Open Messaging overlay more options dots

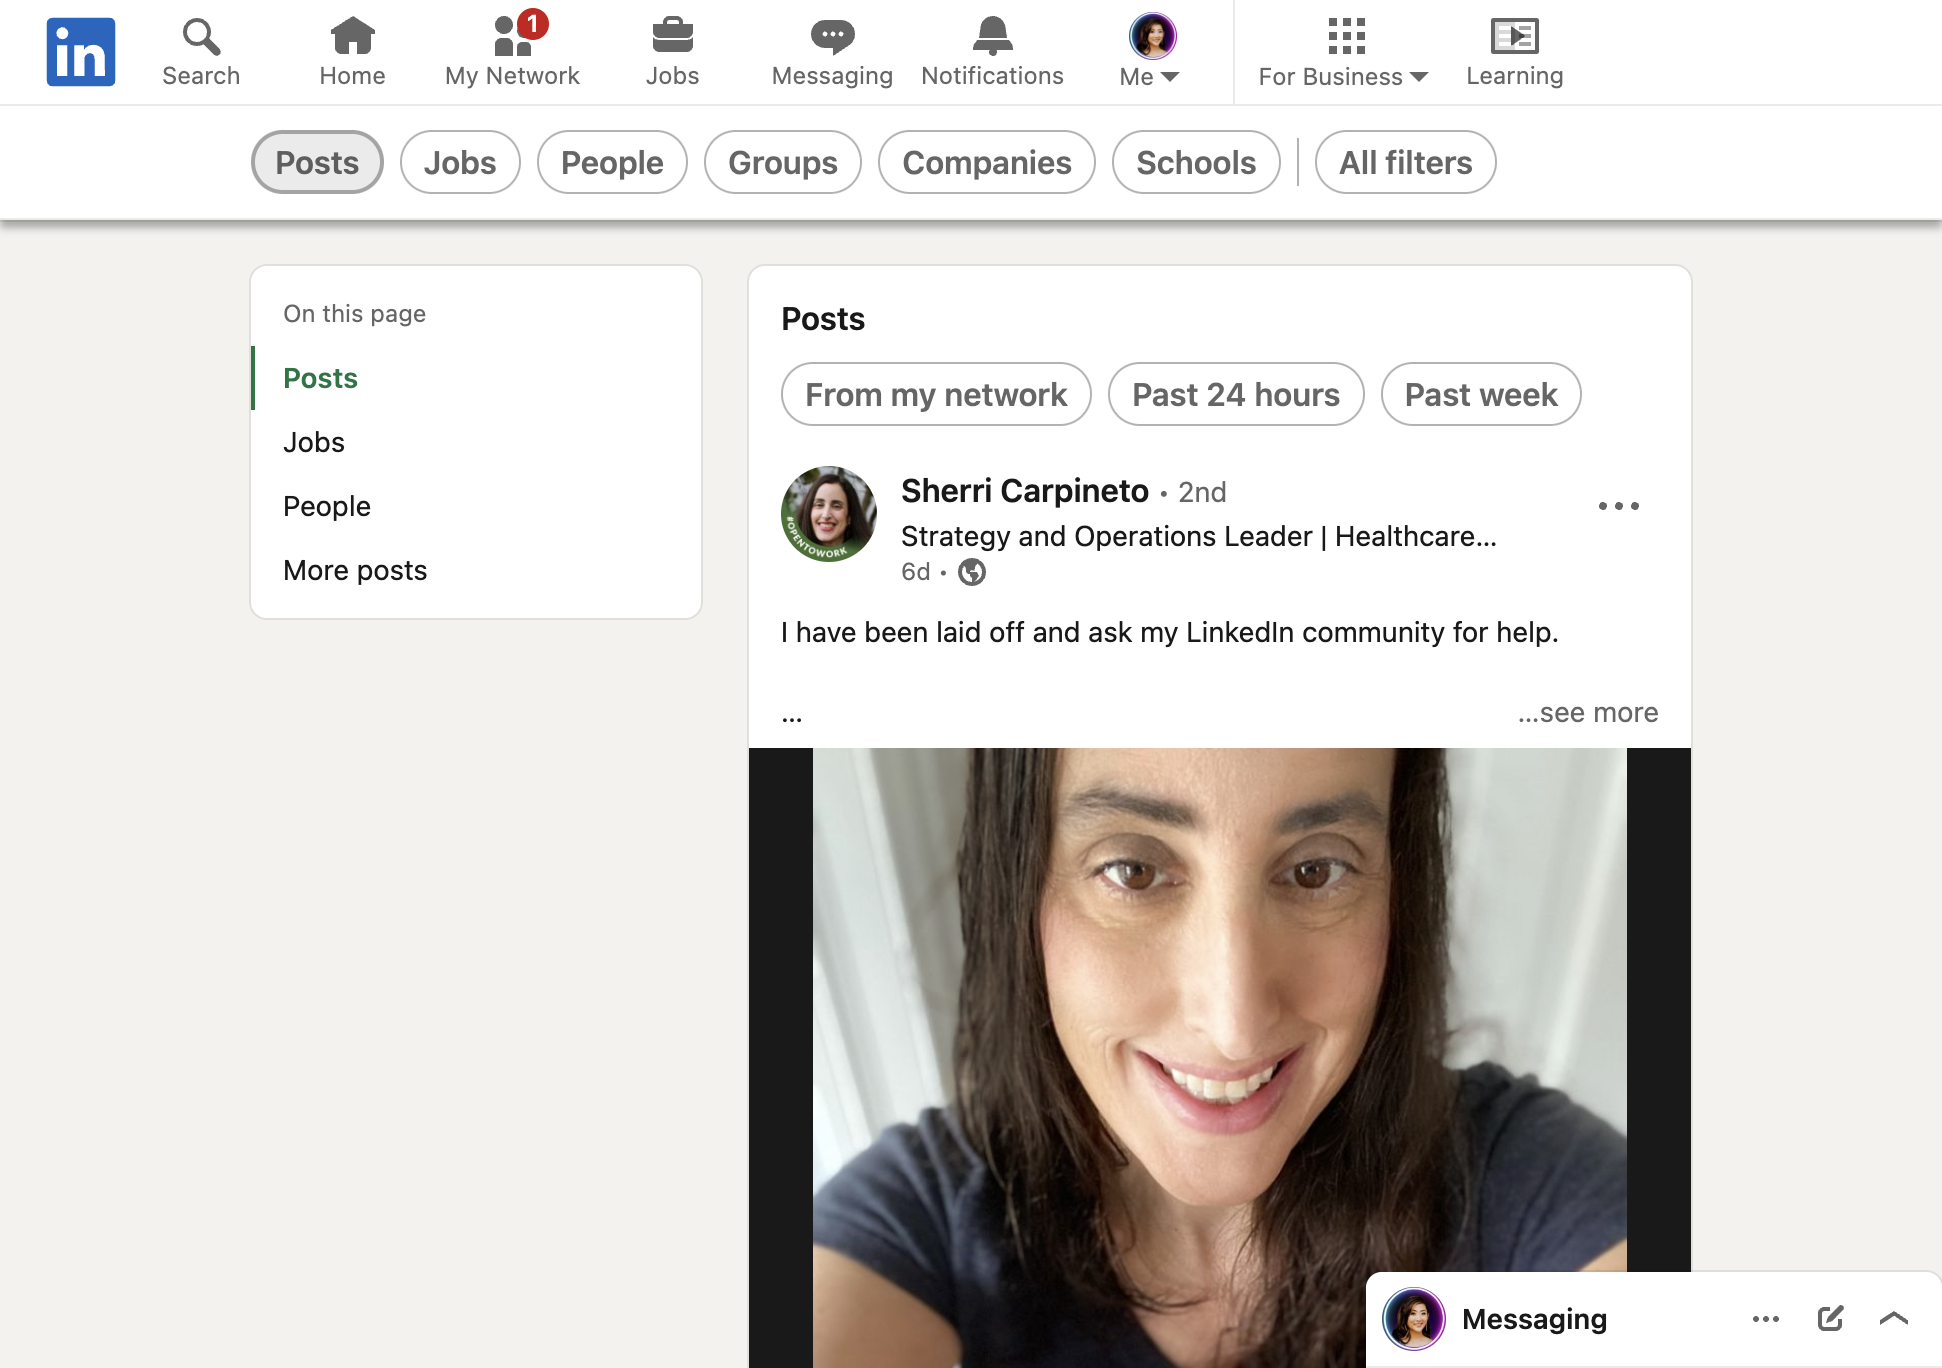(1766, 1319)
